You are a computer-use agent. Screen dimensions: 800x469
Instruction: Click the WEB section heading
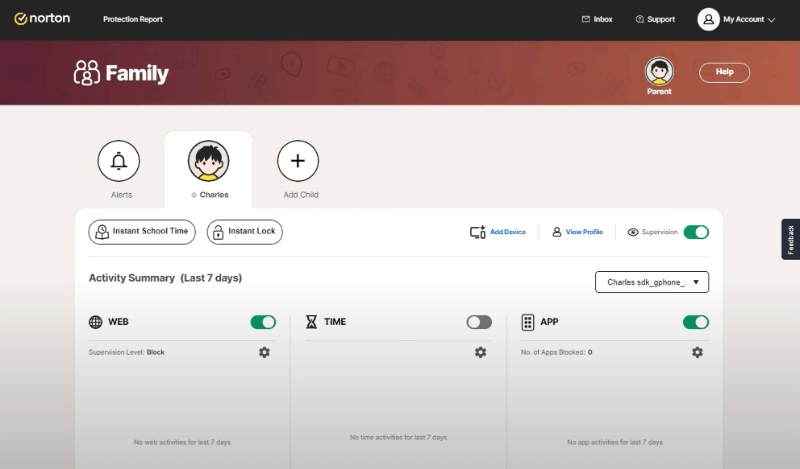118,322
